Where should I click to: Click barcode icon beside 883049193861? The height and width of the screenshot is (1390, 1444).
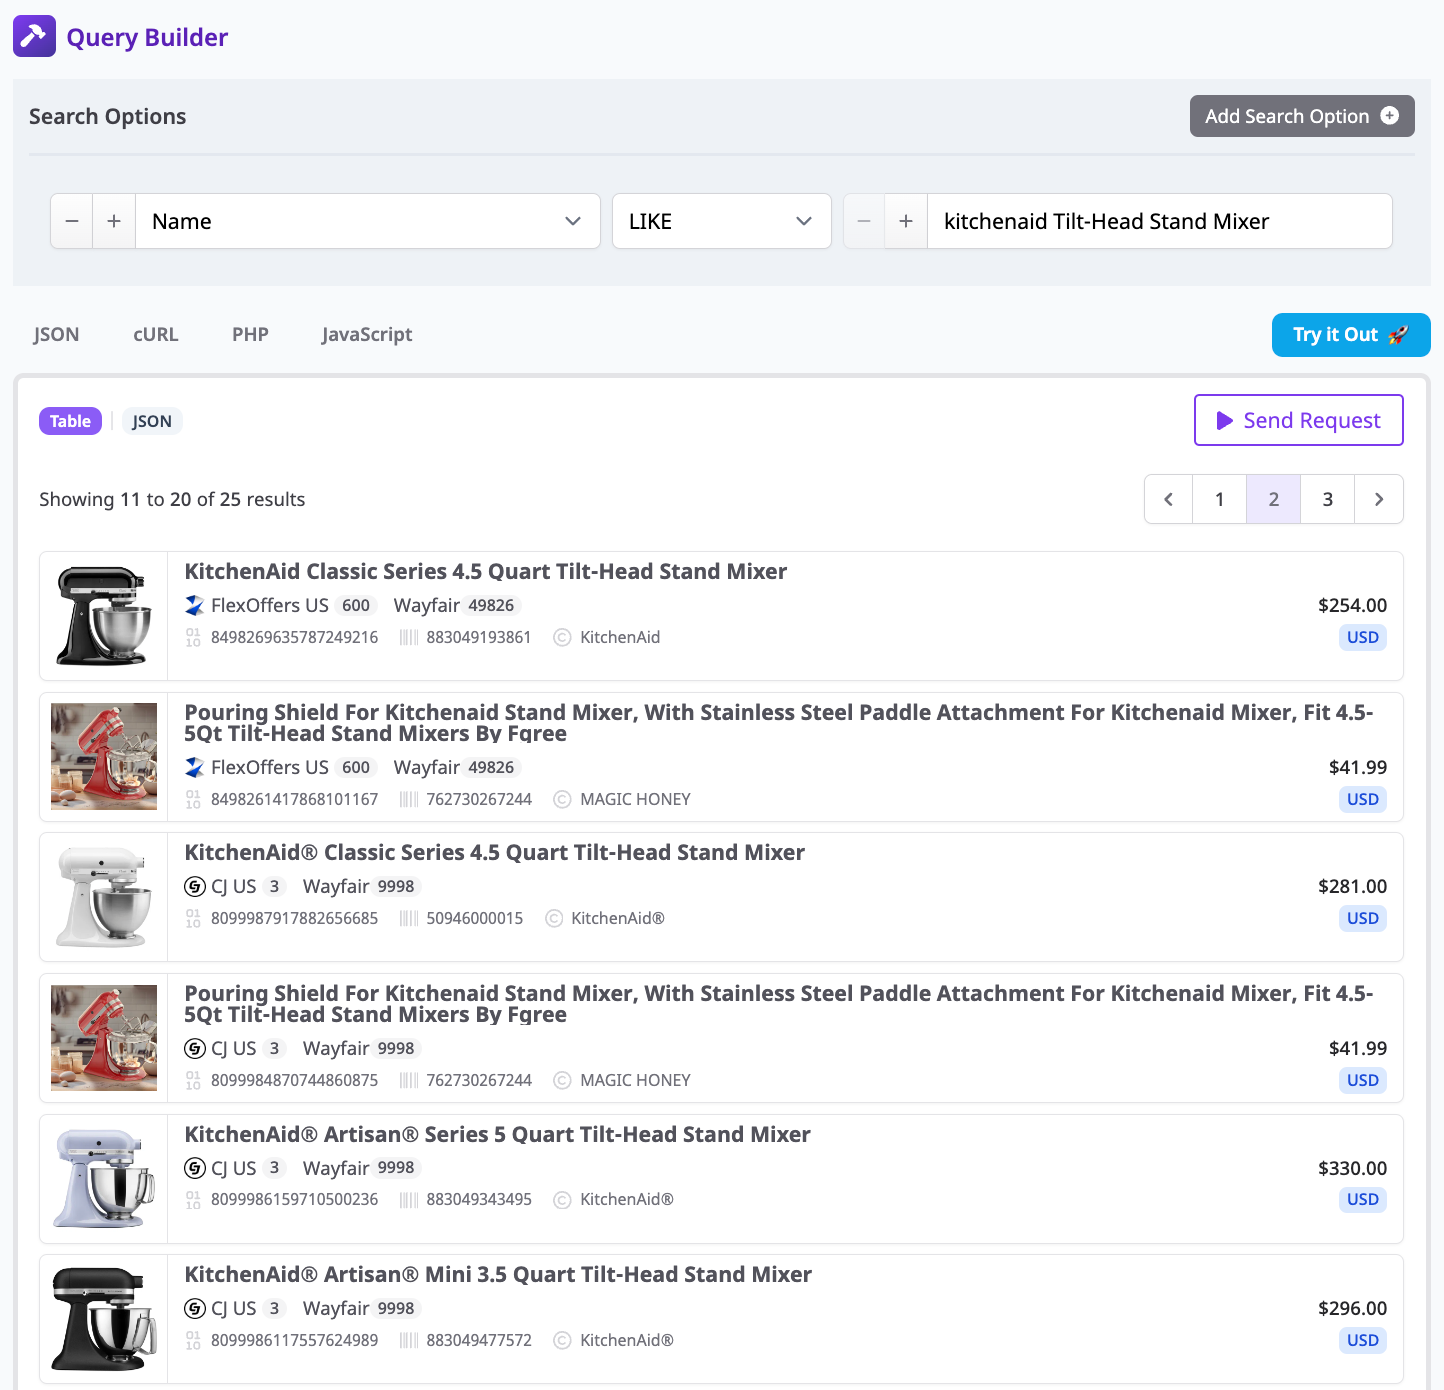(x=408, y=637)
